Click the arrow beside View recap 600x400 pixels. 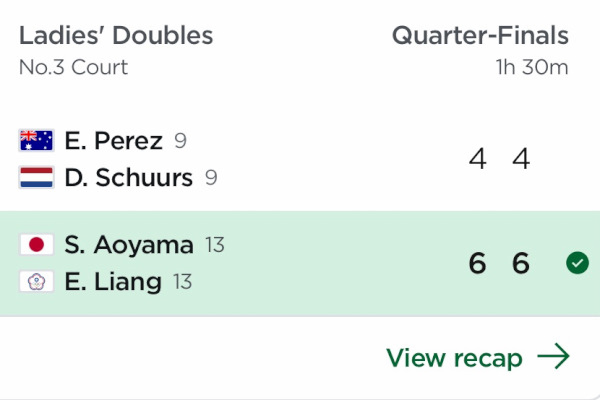click(x=553, y=356)
